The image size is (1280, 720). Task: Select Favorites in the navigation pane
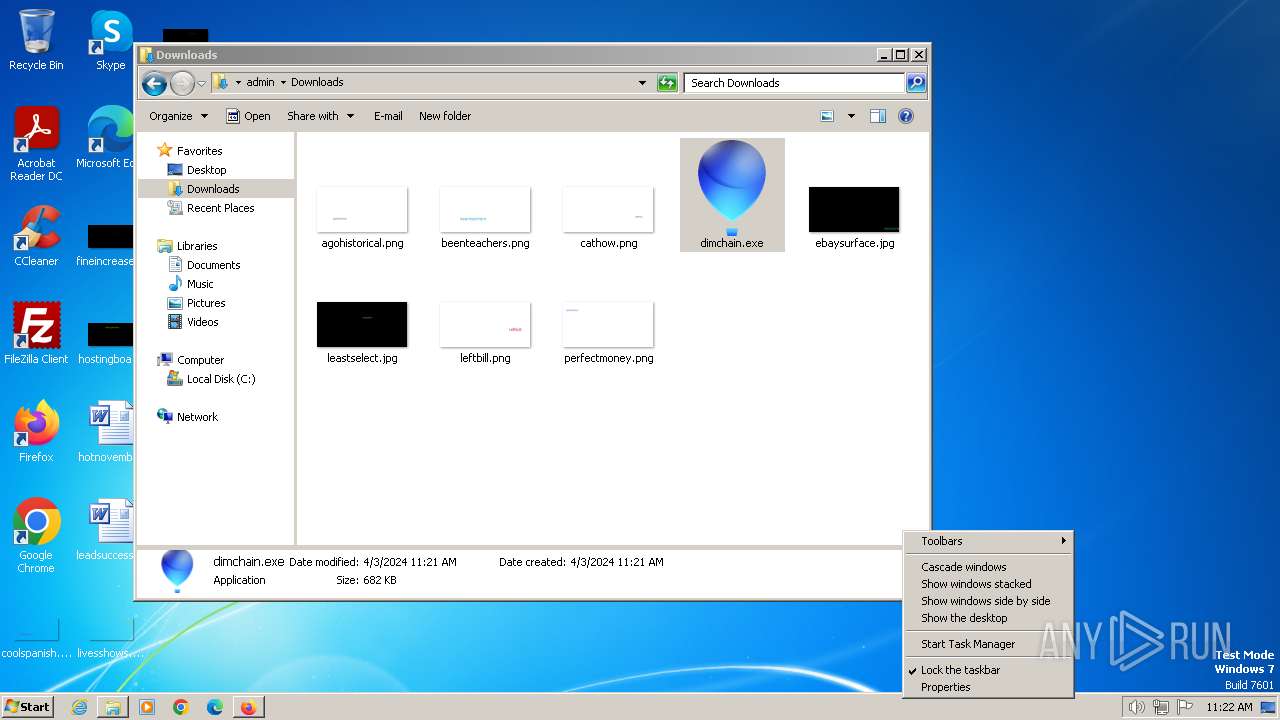[190, 151]
